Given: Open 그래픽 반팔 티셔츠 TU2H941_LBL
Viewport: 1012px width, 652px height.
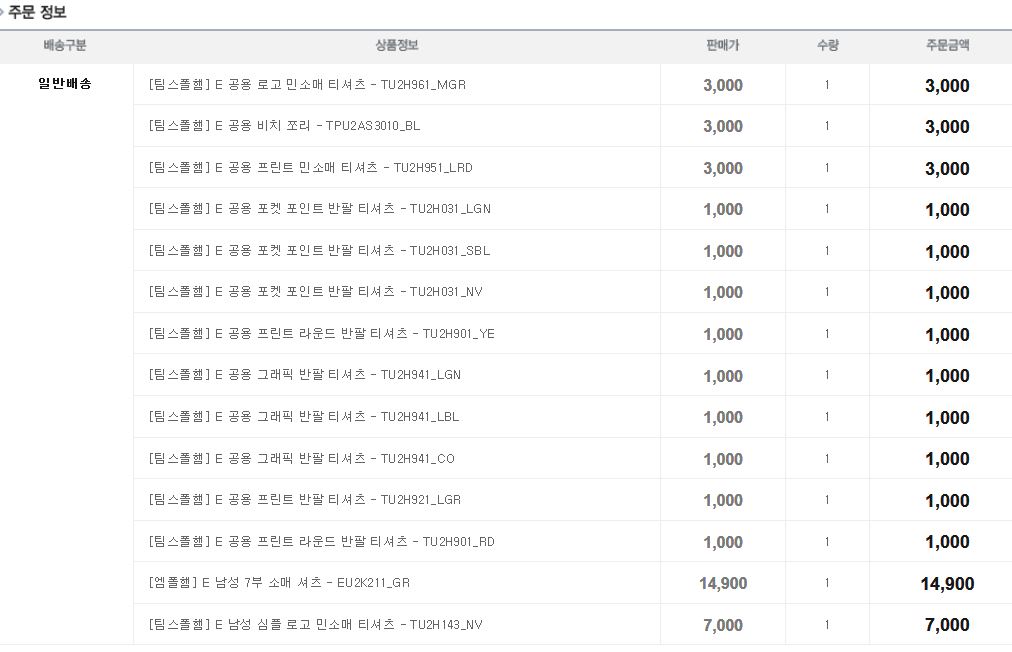Looking at the screenshot, I should point(303,417).
